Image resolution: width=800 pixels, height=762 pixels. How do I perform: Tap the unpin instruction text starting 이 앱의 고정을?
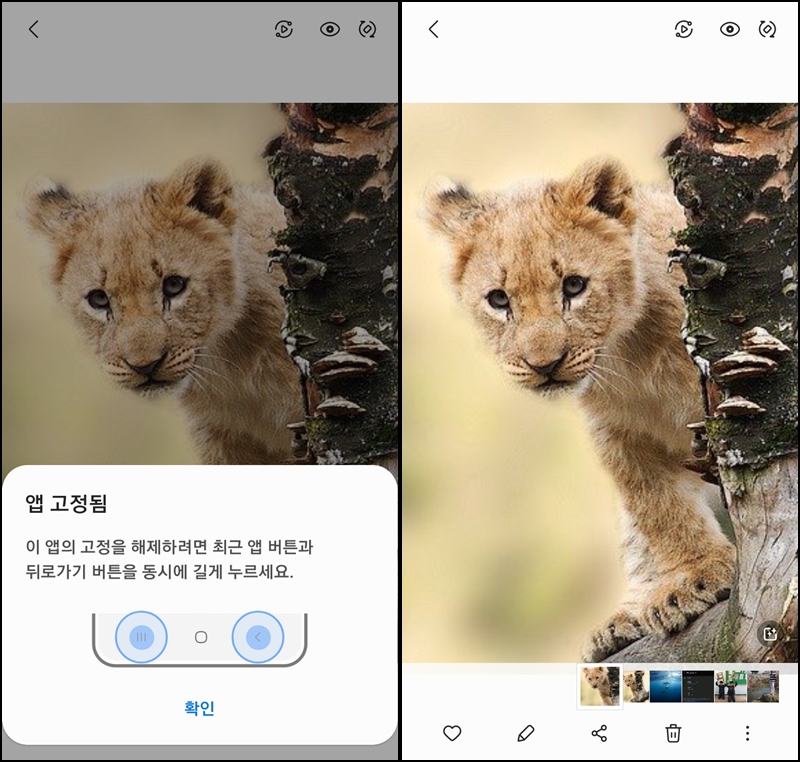click(x=169, y=560)
